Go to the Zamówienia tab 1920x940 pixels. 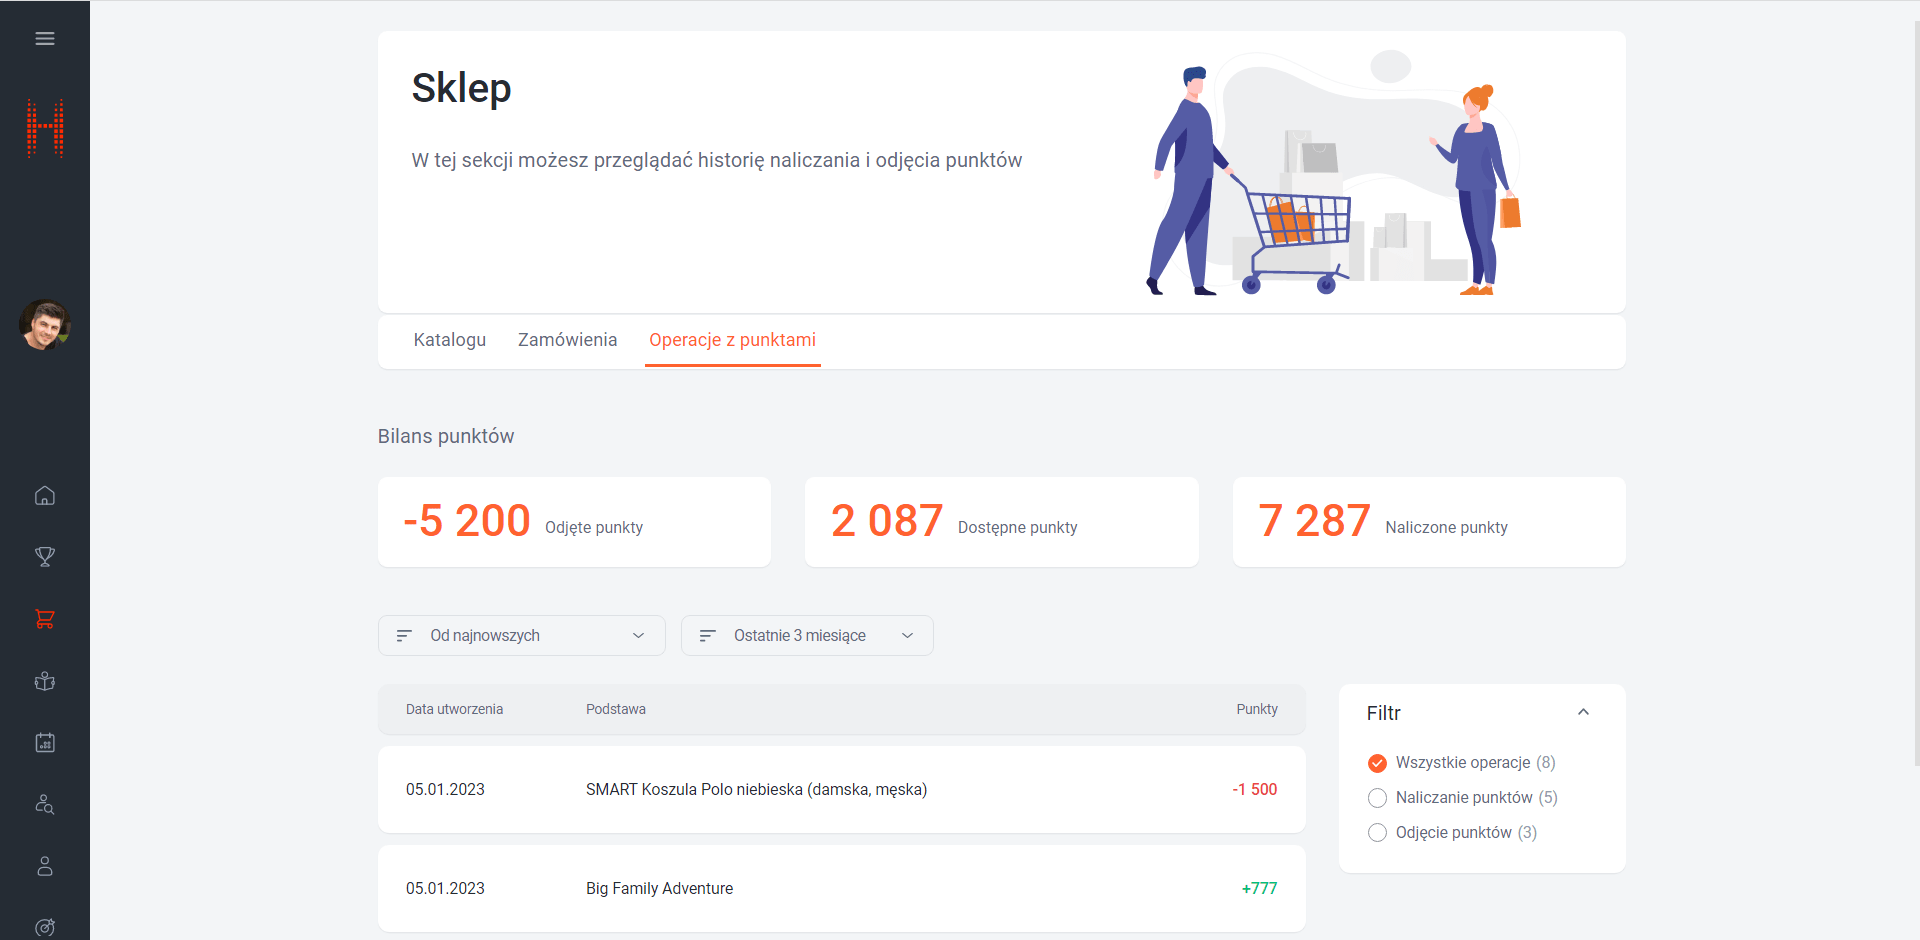[567, 340]
